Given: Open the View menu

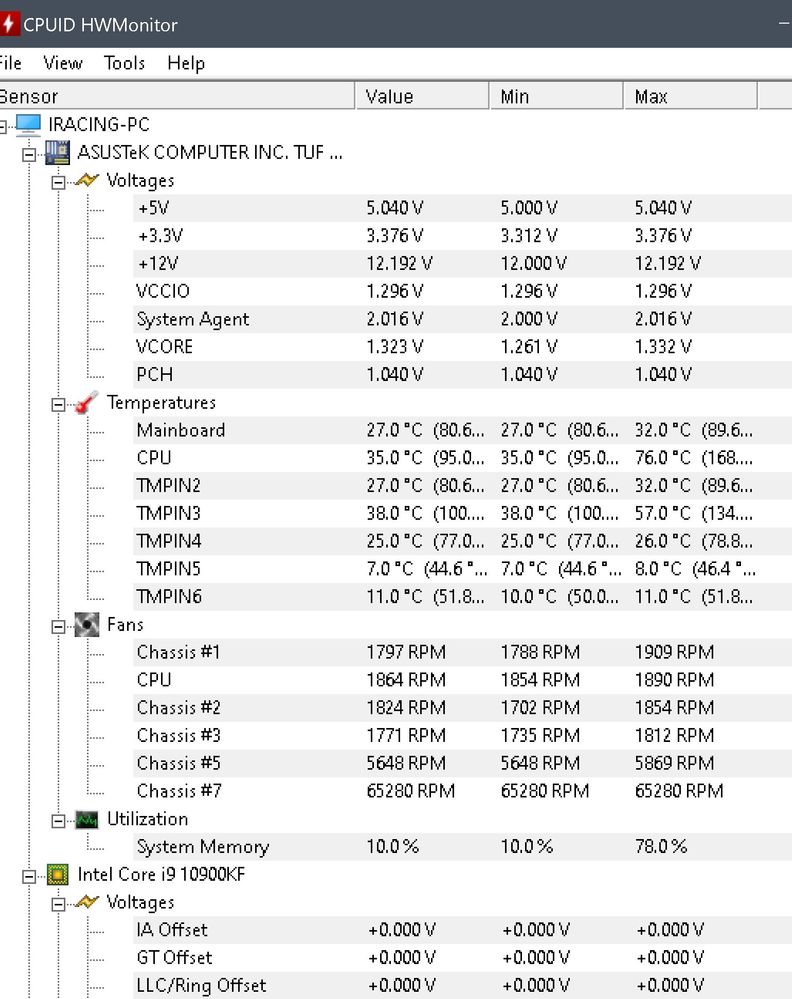Looking at the screenshot, I should tap(62, 63).
